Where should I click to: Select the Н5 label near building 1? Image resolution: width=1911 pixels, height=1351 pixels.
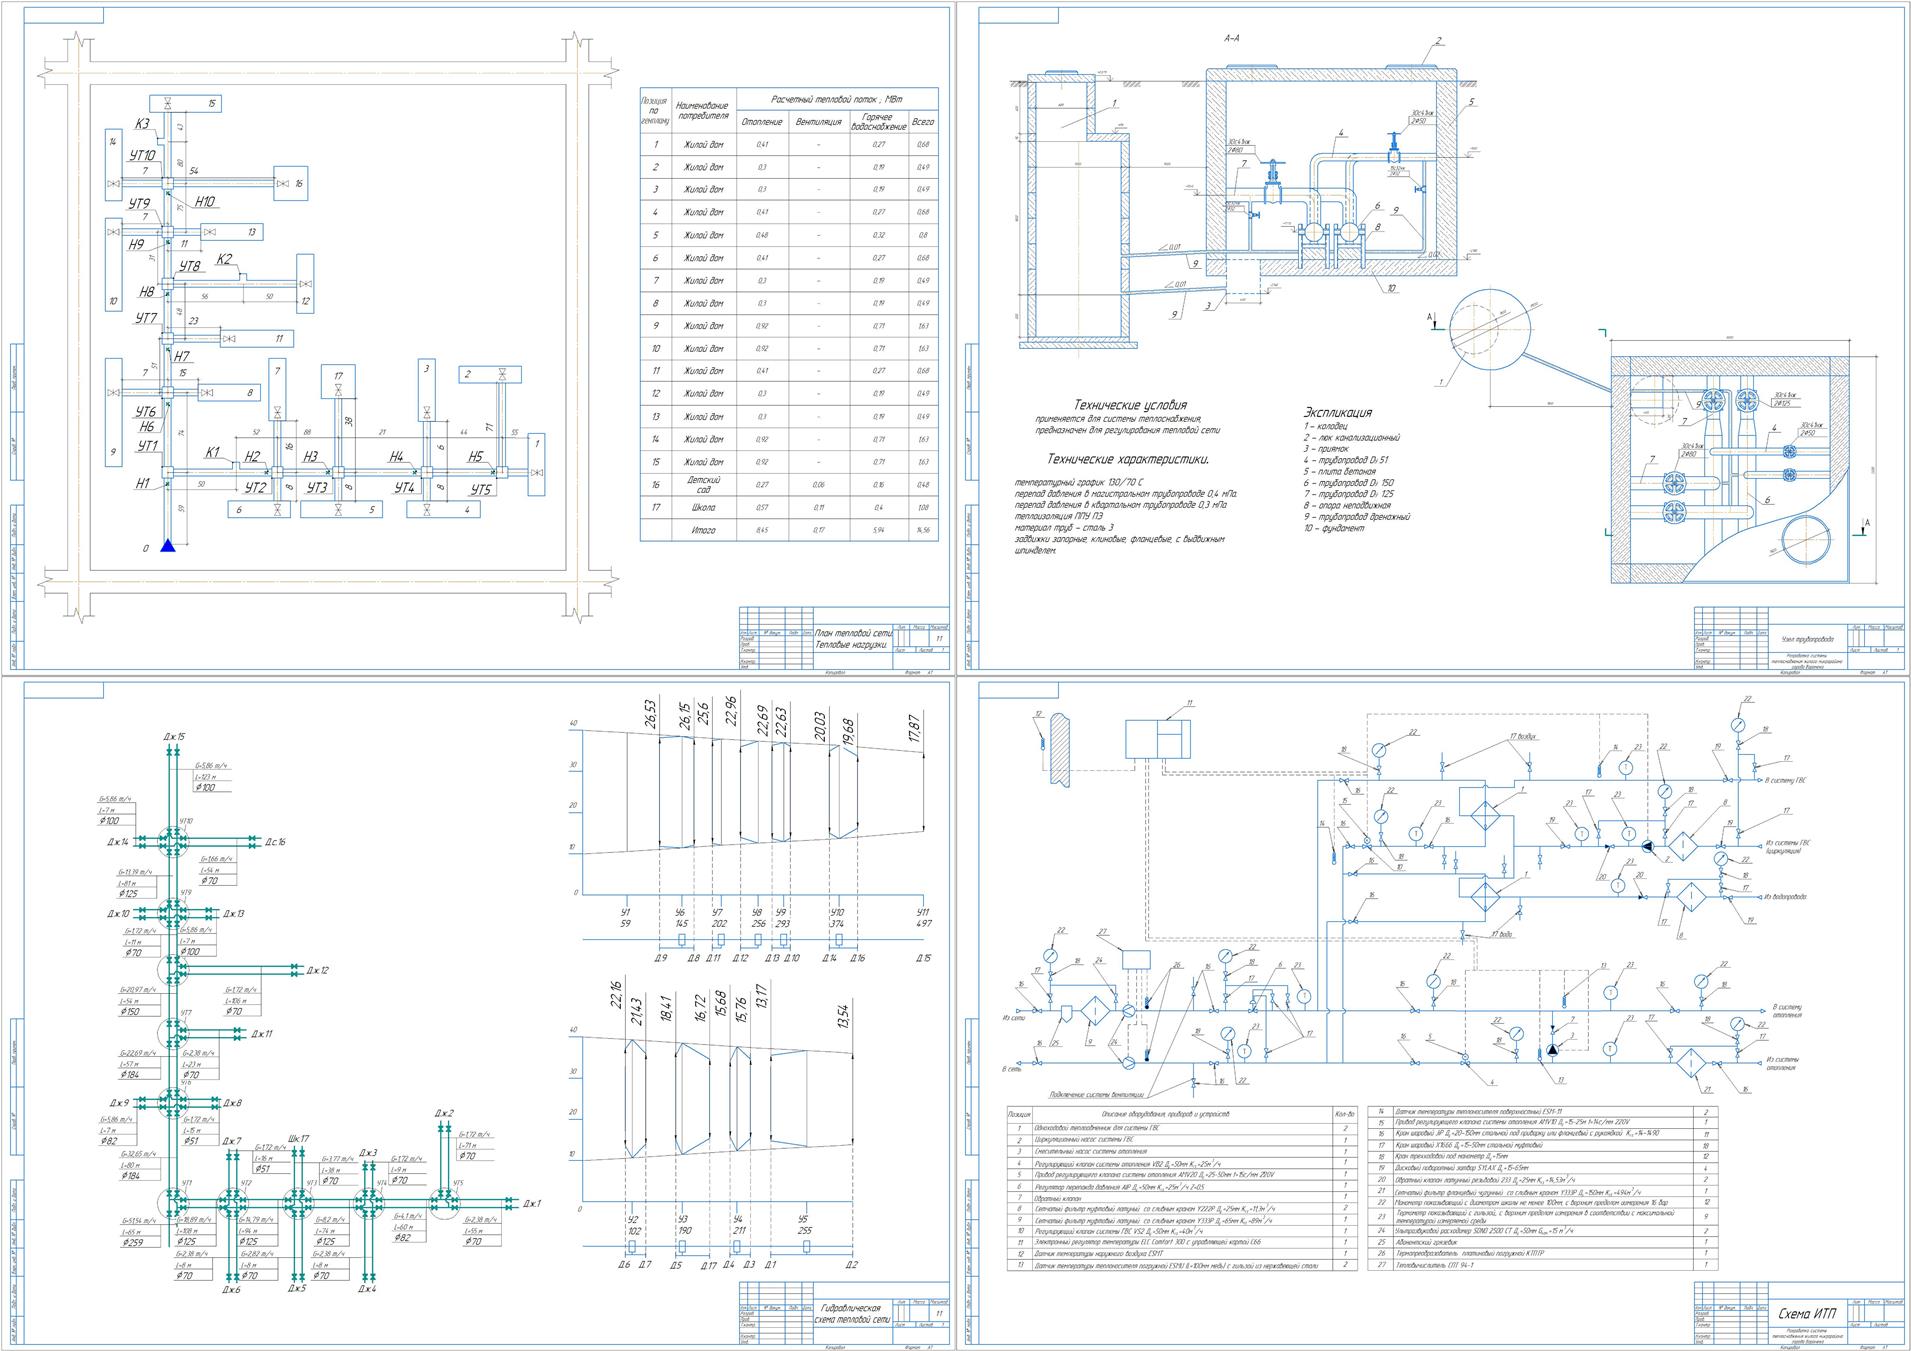pos(476,456)
